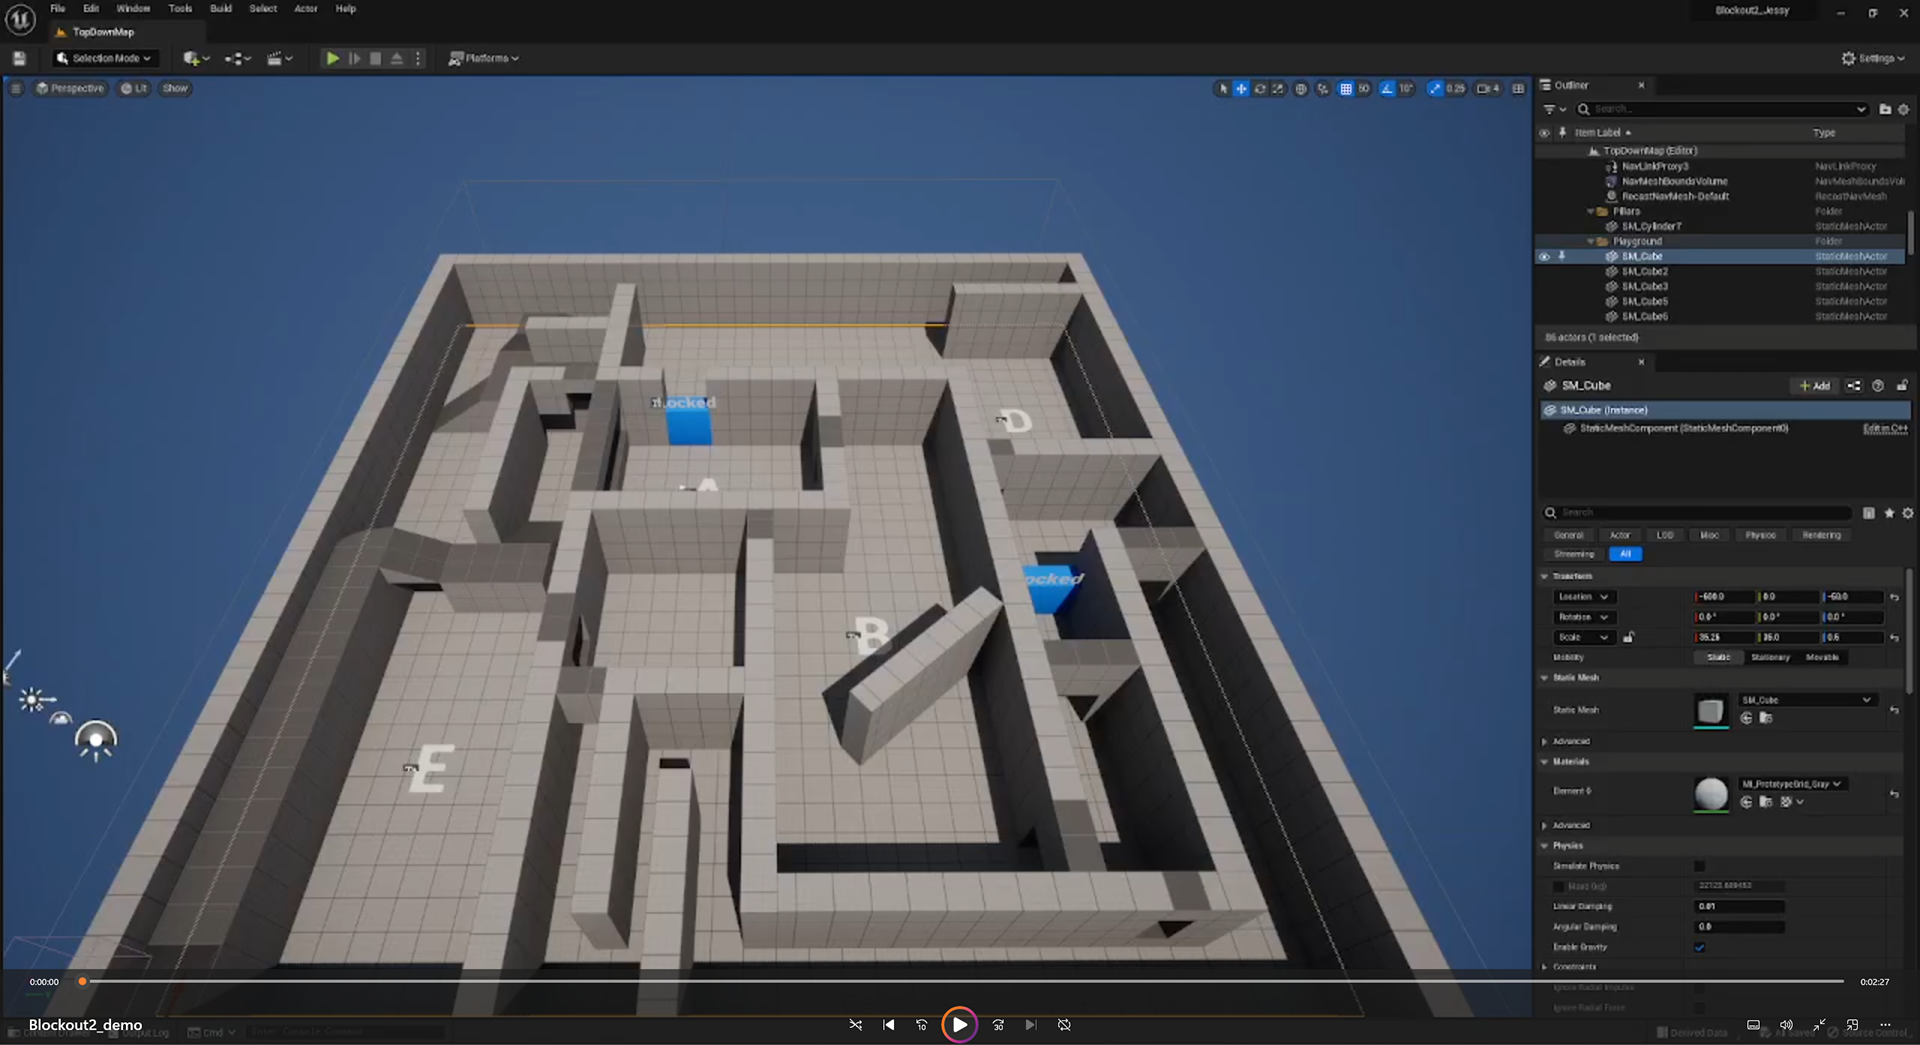Open surface snapping options in viewport

(x=1323, y=89)
